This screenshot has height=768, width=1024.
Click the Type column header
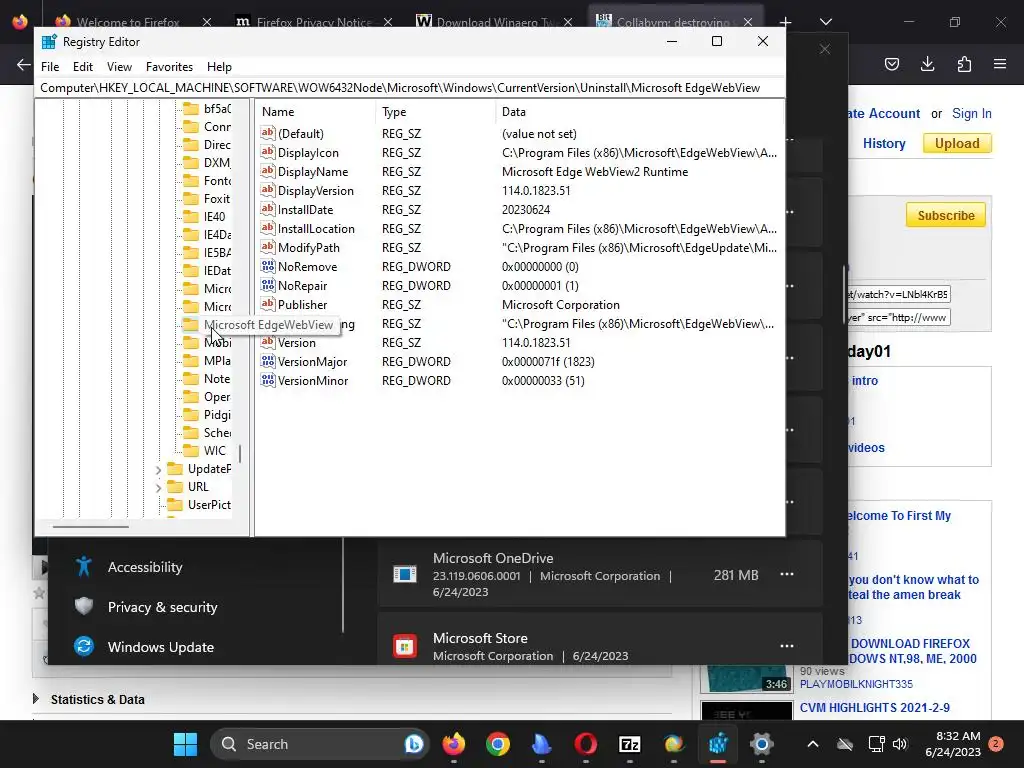(x=394, y=112)
